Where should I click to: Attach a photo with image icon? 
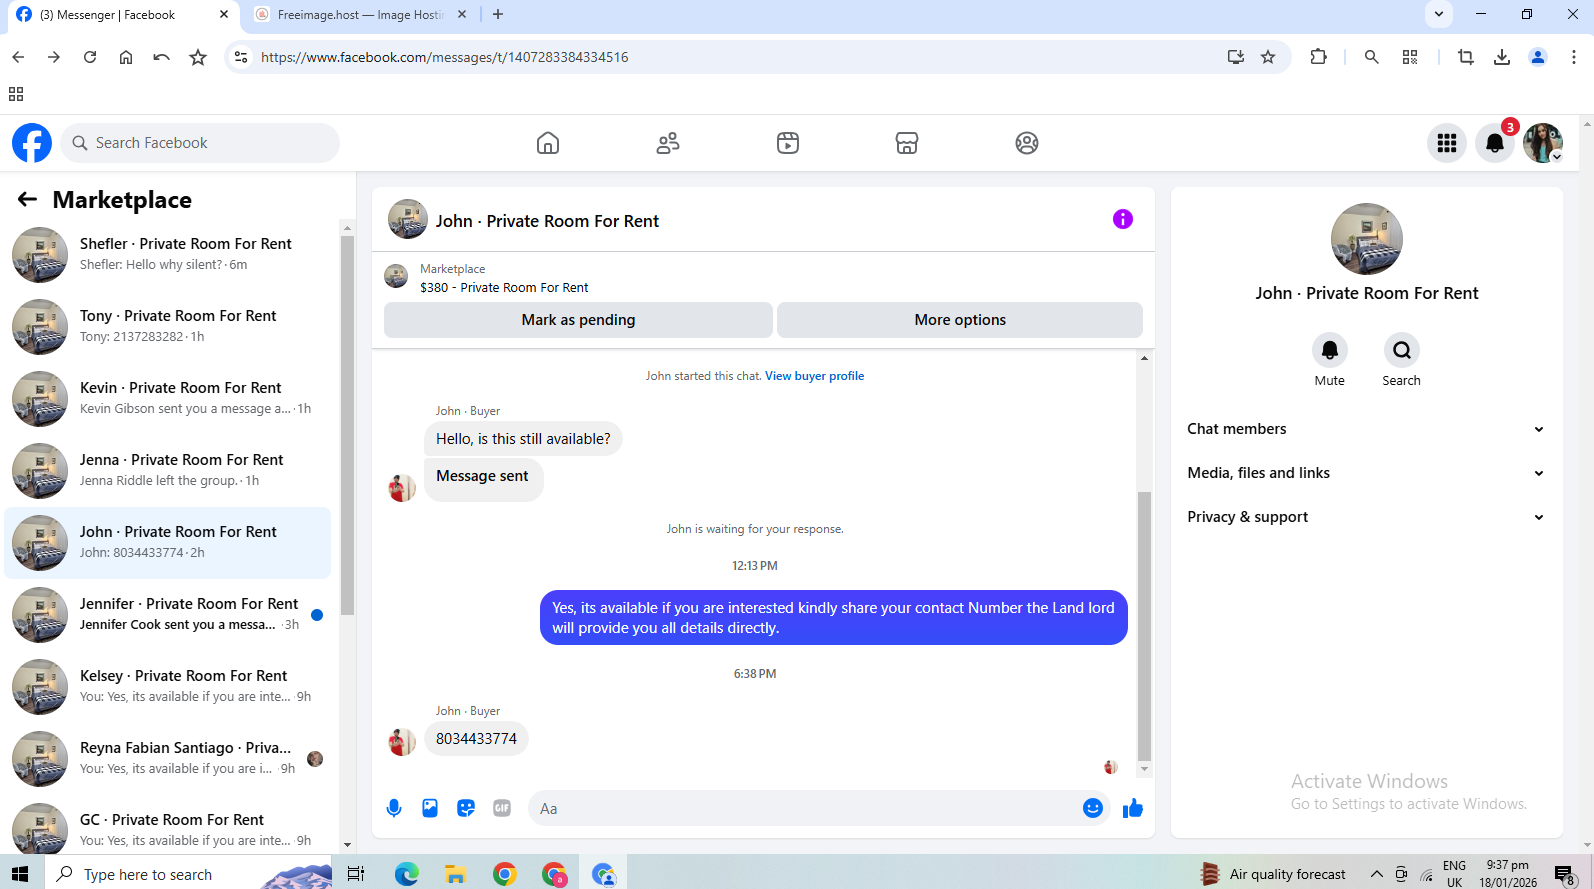tap(430, 808)
